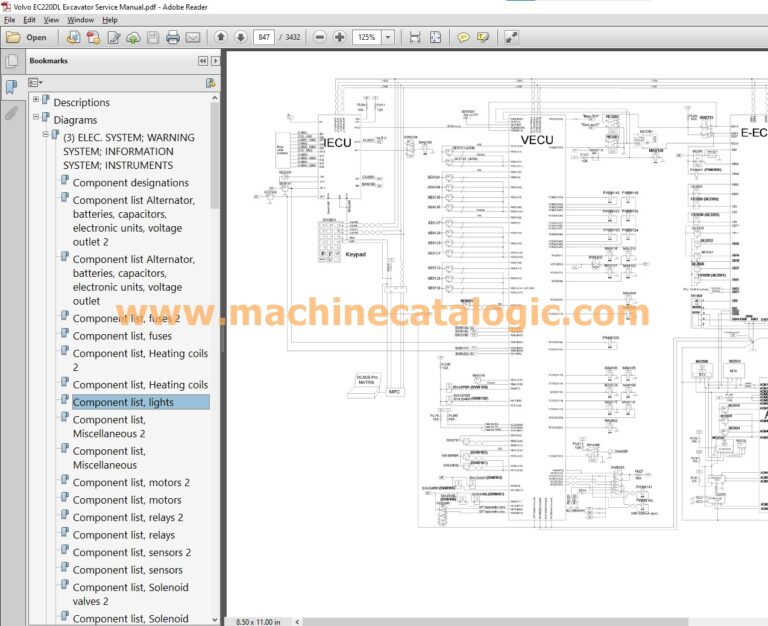Open the Component designations bookmark
This screenshot has width=768, height=626.
click(x=130, y=183)
